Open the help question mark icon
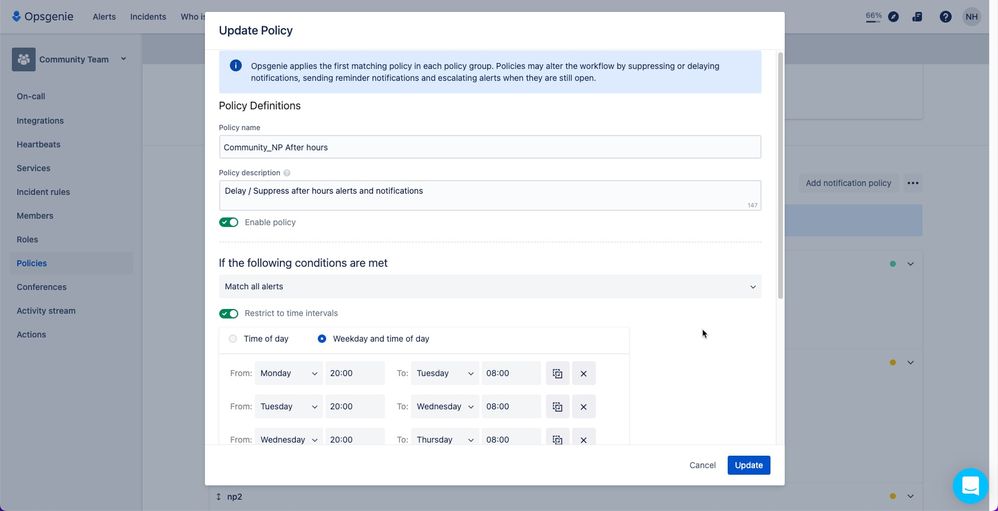Image resolution: width=998 pixels, height=511 pixels. pyautogui.click(x=945, y=17)
